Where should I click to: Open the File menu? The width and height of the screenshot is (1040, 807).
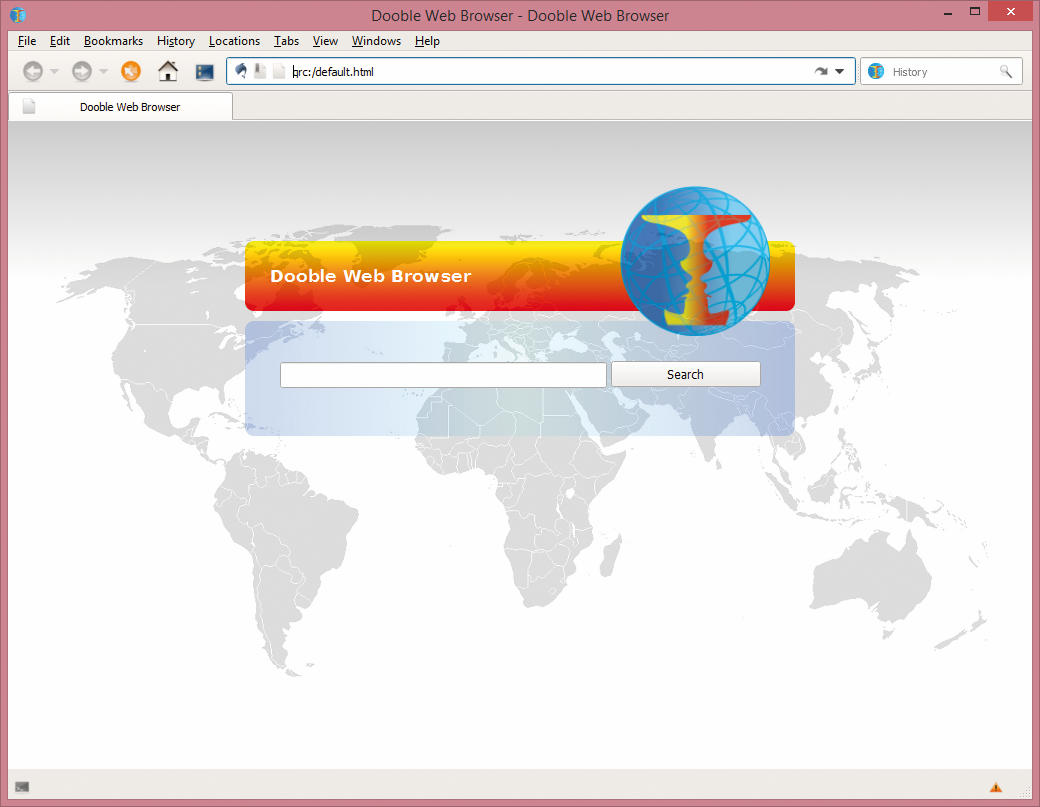click(27, 41)
